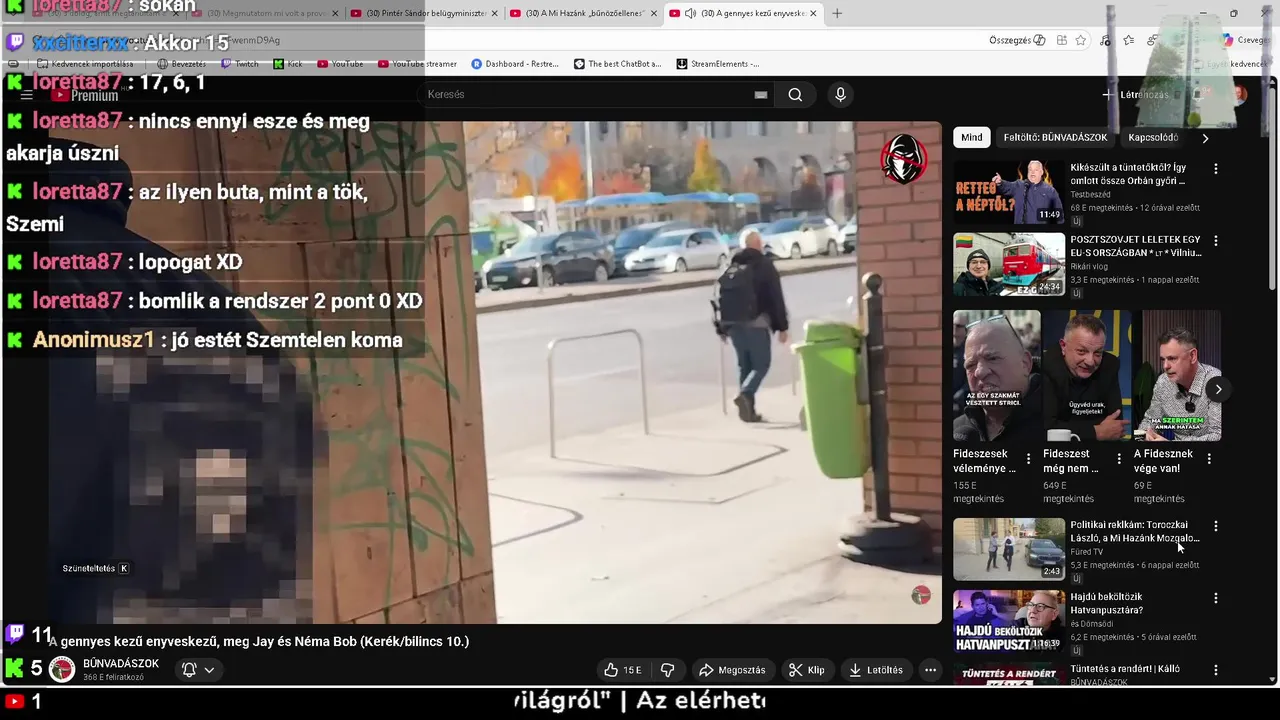
Task: Close the A gennyes kezű enyveskezű tab
Action: (813, 13)
